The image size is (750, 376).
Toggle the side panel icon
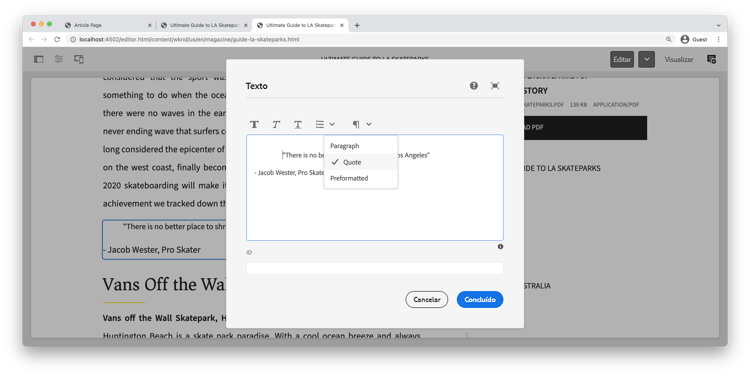coord(39,59)
